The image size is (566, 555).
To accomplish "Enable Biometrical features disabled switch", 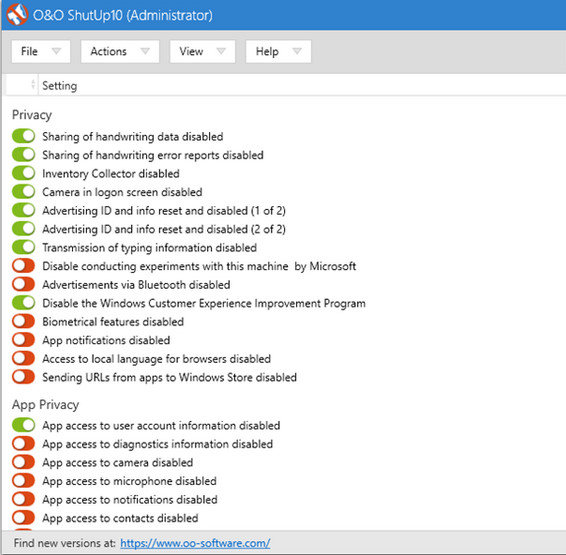I will [x=23, y=321].
